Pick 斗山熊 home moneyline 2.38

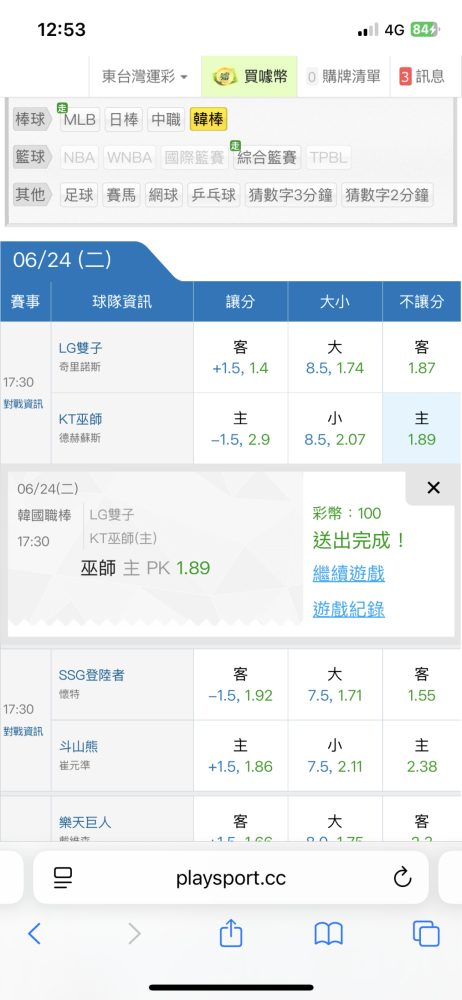click(x=422, y=756)
